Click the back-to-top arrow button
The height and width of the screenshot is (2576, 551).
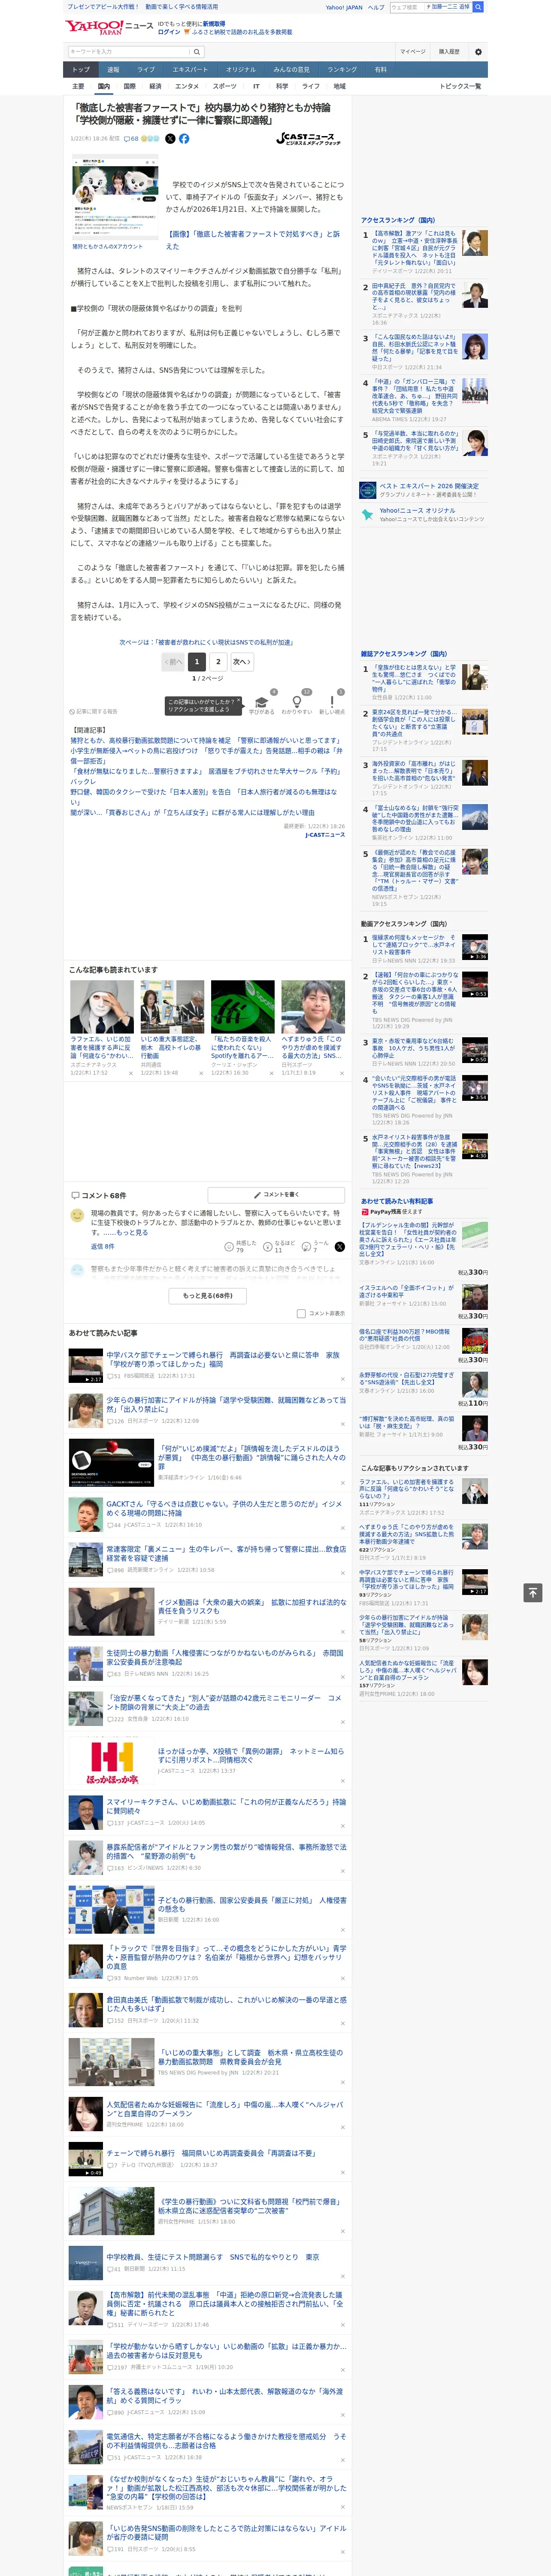(x=533, y=1592)
